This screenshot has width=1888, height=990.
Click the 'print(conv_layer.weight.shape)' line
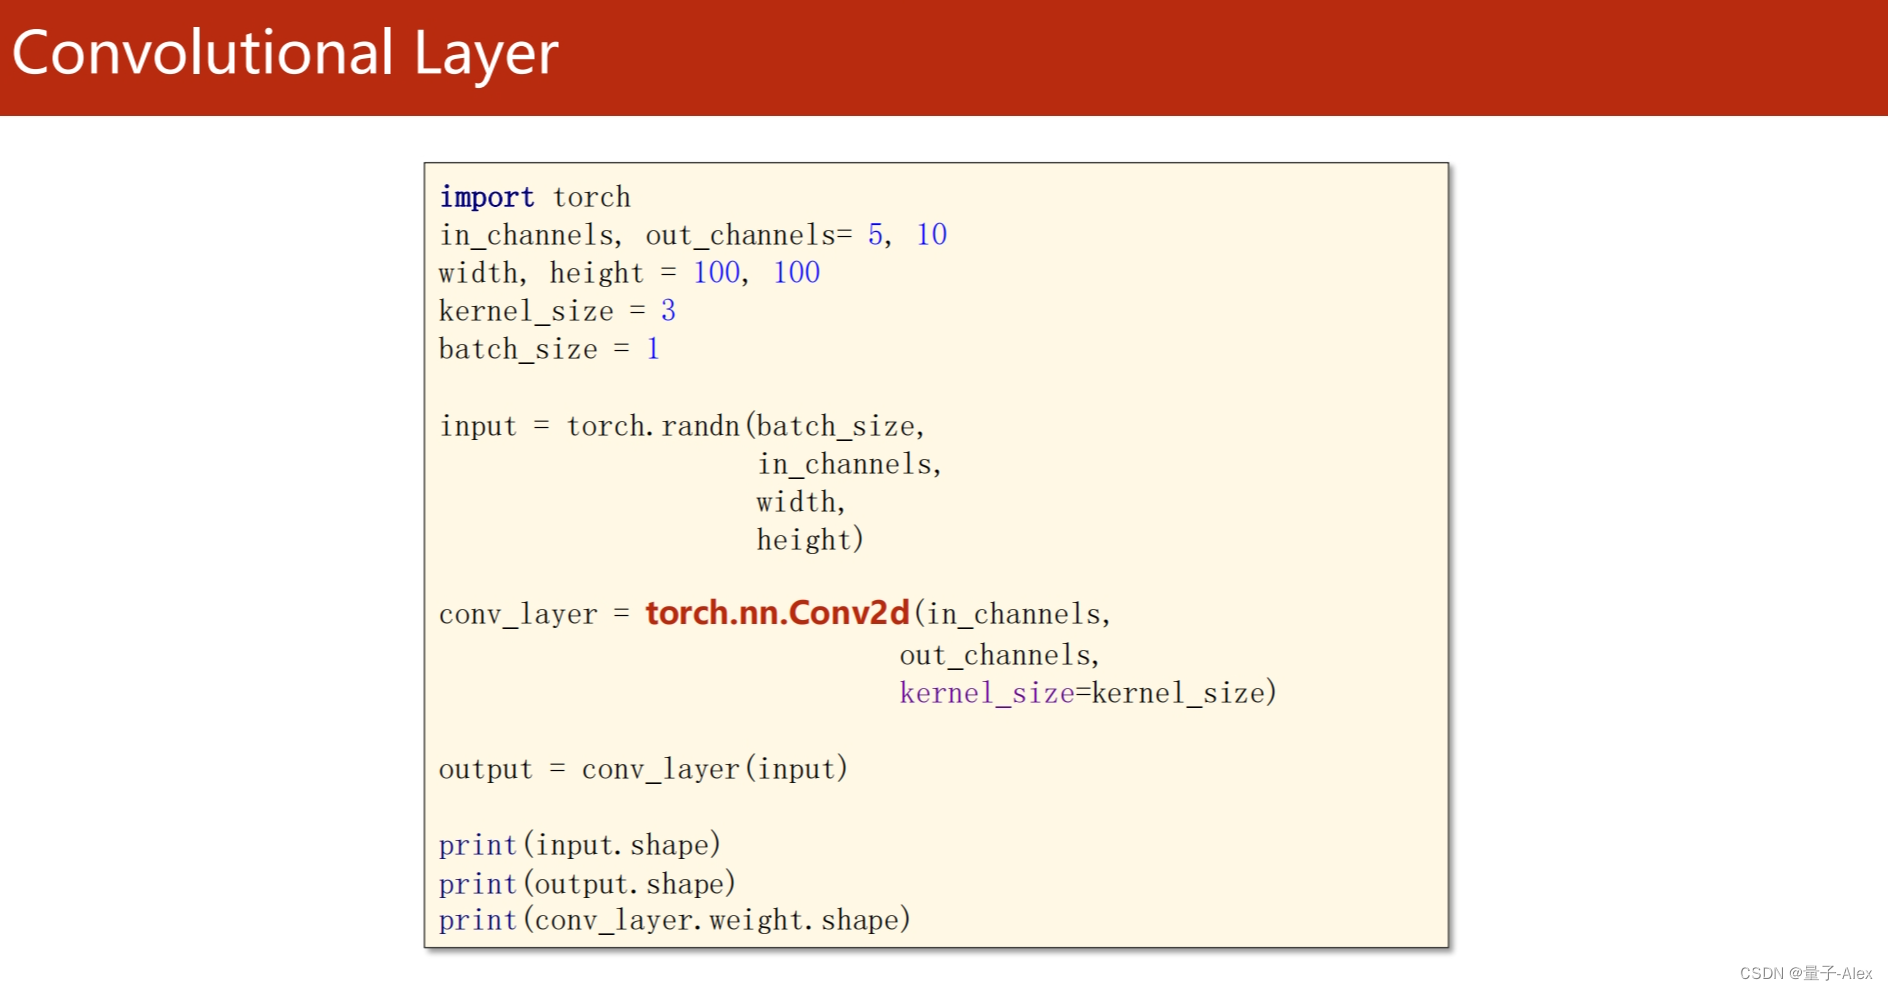(x=675, y=920)
